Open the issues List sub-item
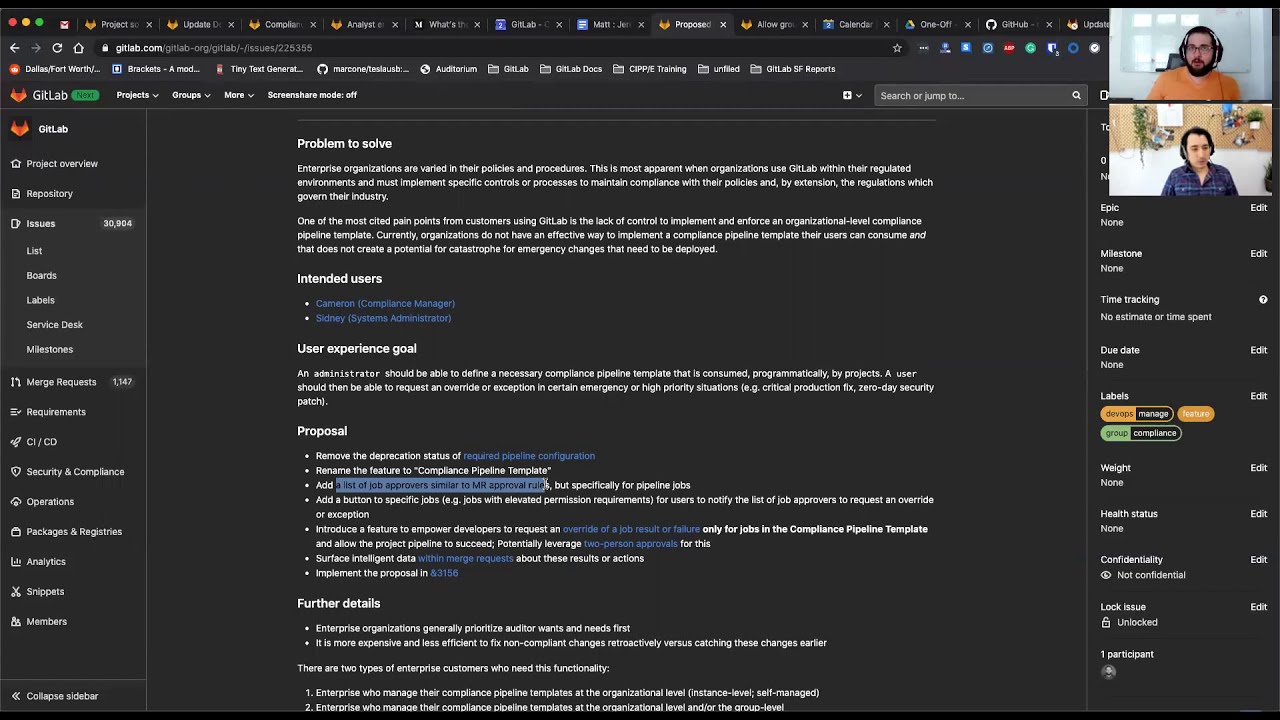The width and height of the screenshot is (1280, 720). [x=34, y=251]
